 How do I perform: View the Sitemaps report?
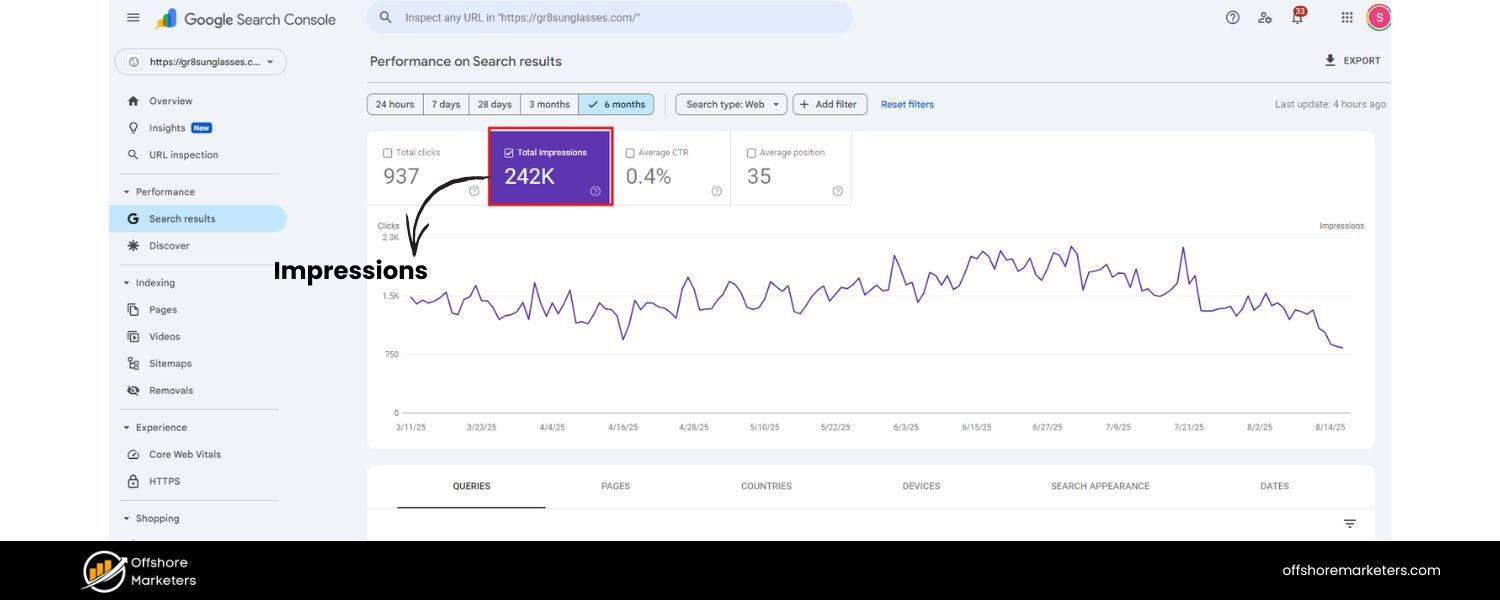tap(170, 362)
